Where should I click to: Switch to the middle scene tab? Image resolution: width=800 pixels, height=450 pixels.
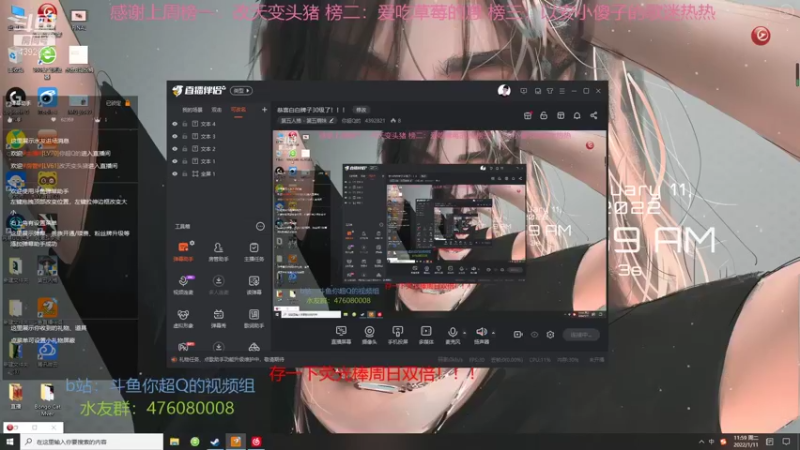tap(217, 110)
